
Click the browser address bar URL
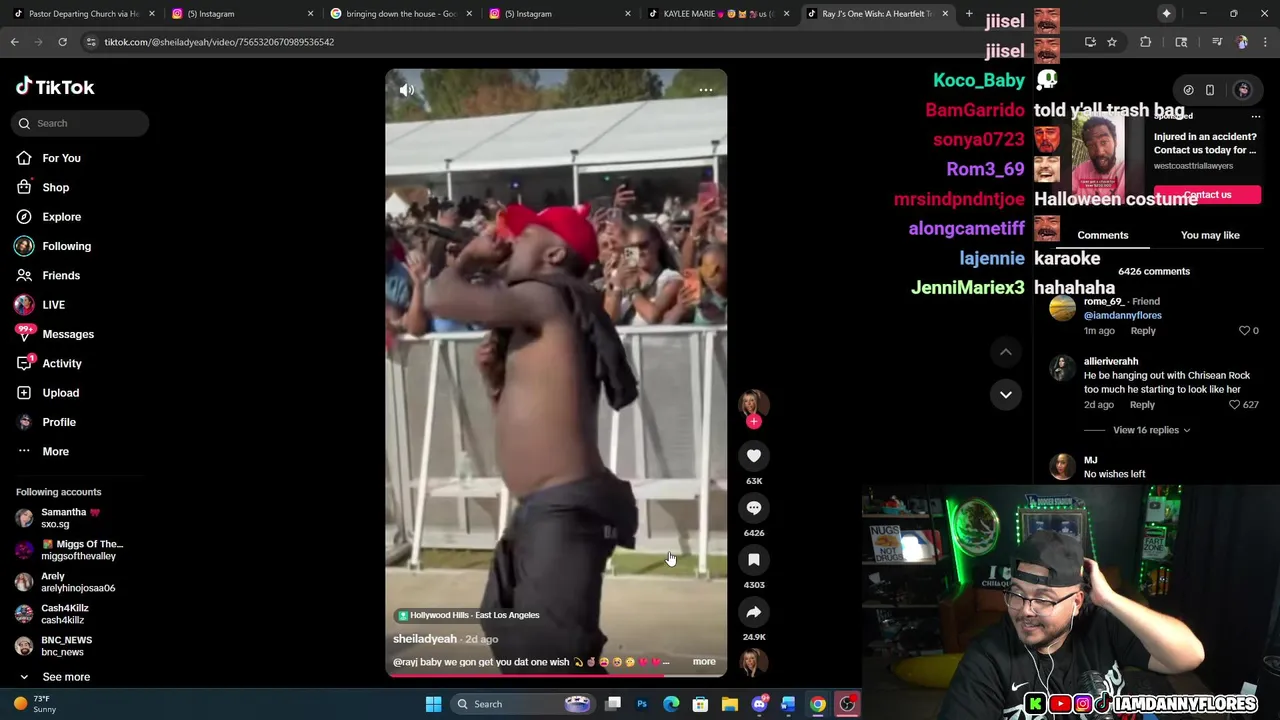click(220, 42)
